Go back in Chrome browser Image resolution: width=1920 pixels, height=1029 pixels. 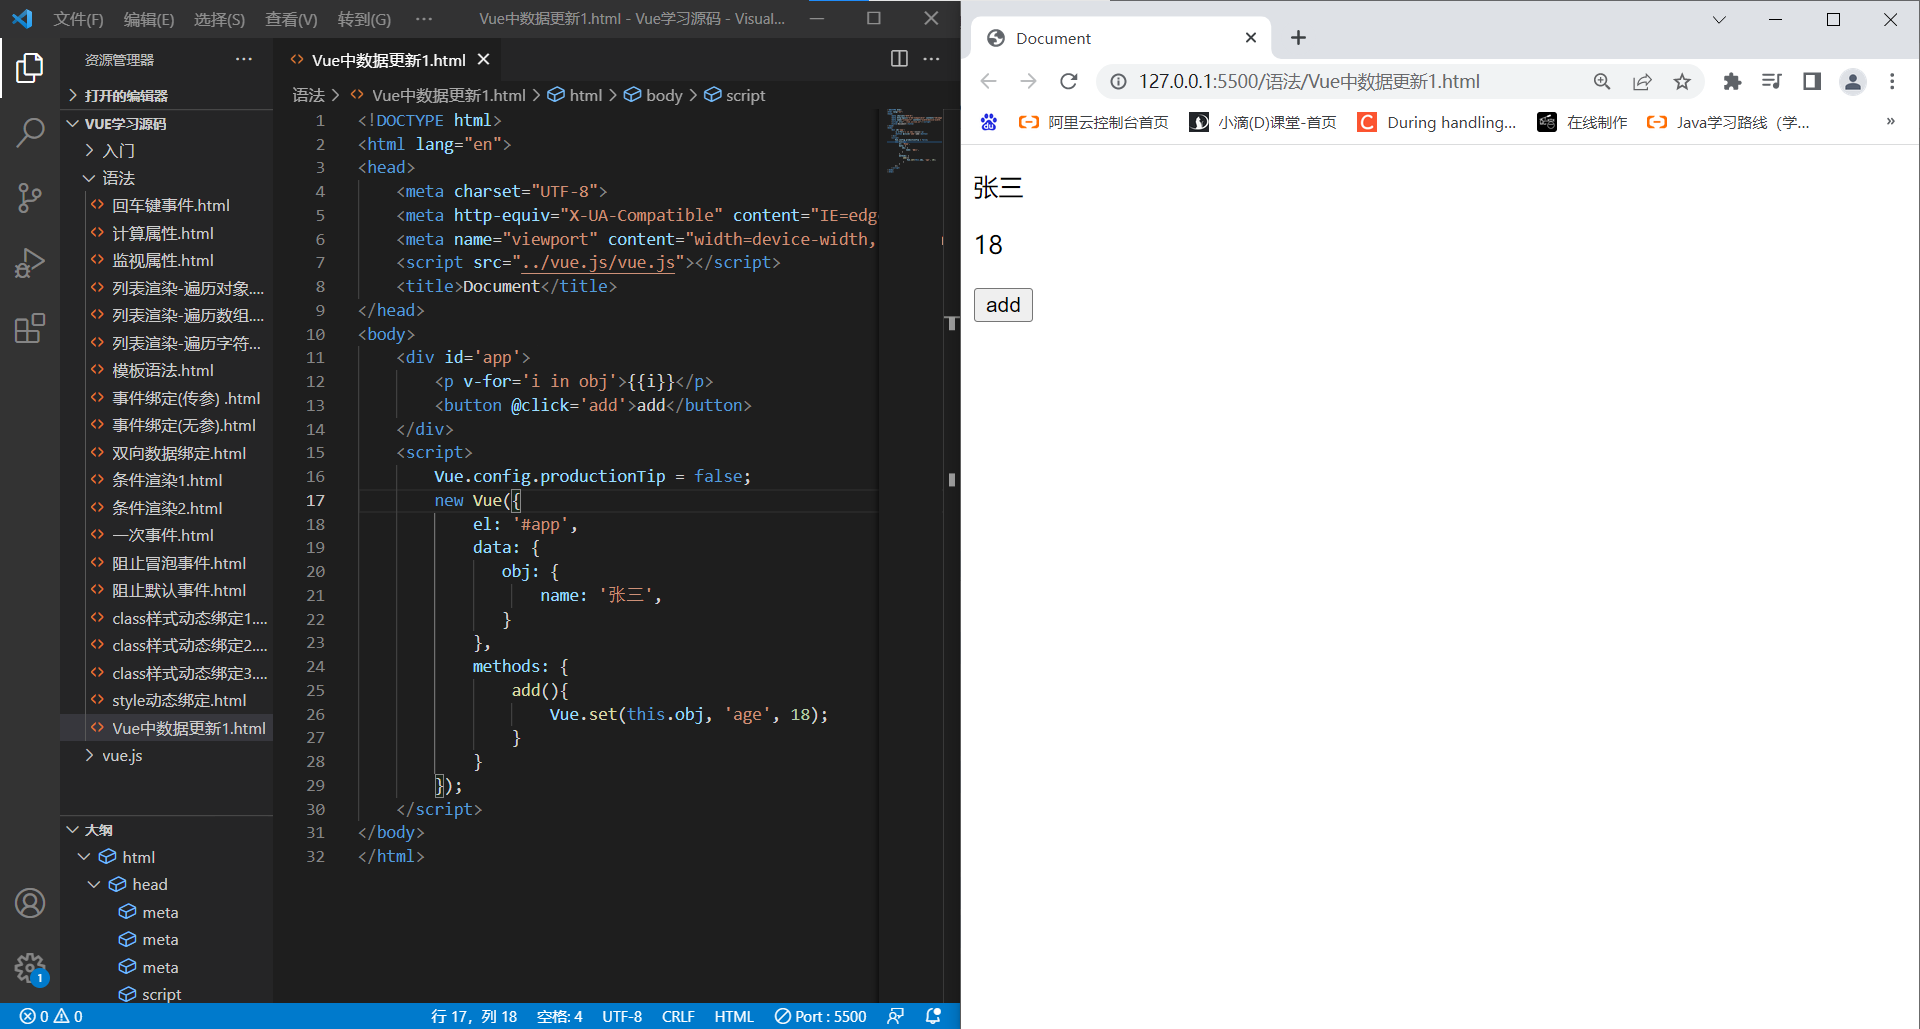(x=988, y=82)
